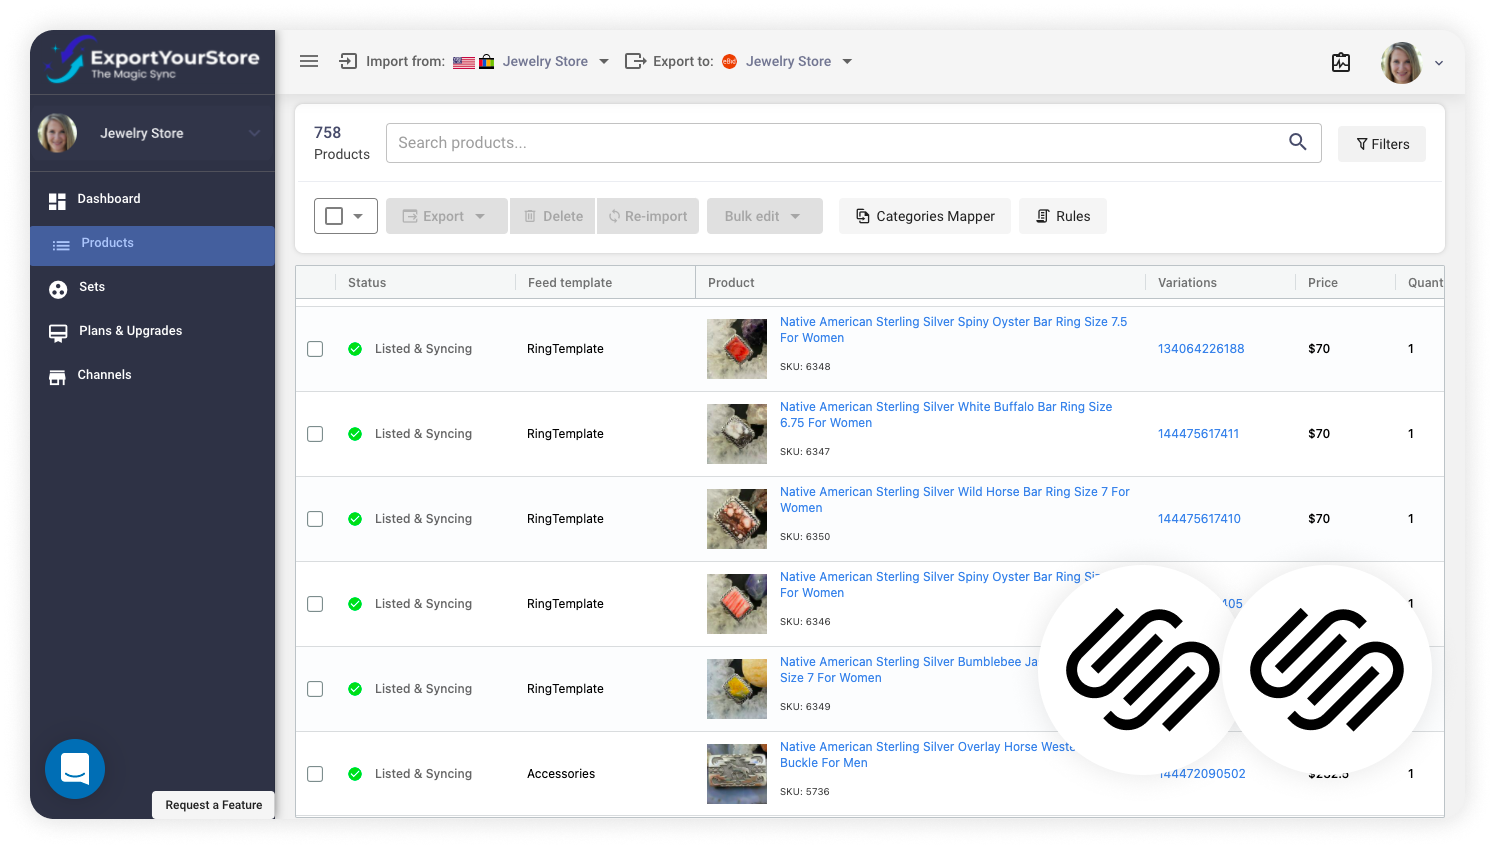This screenshot has width=1495, height=849.
Task: Open Sets in the sidebar
Action: coord(152,288)
